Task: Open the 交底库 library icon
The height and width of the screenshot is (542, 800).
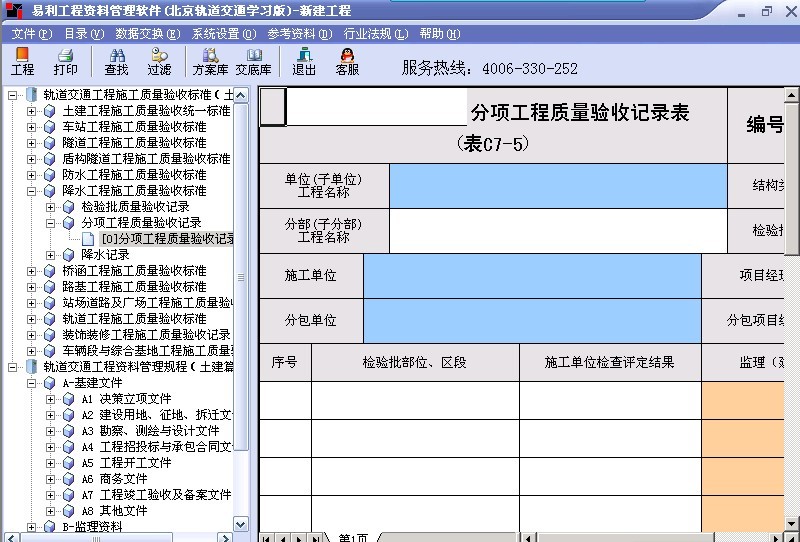Action: click(253, 61)
